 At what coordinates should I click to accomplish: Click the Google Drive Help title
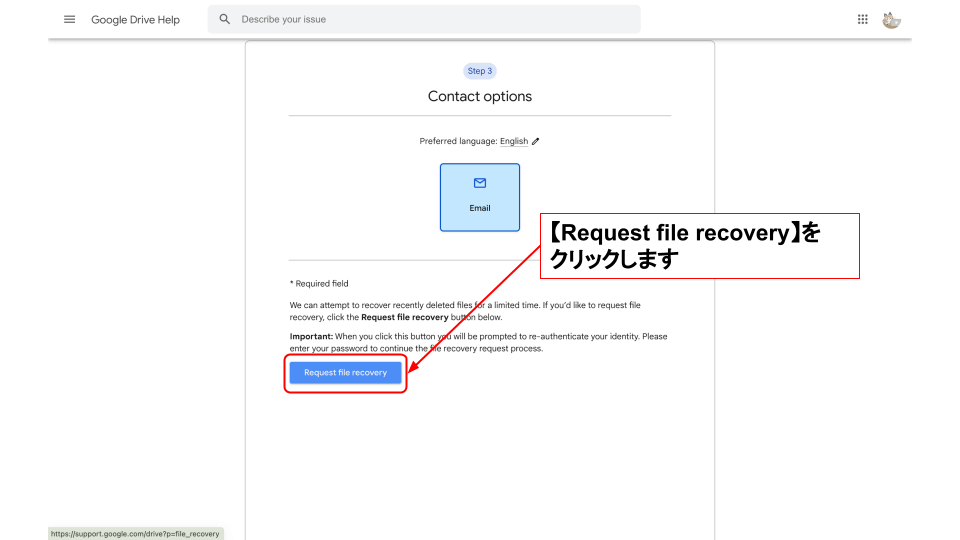(135, 19)
